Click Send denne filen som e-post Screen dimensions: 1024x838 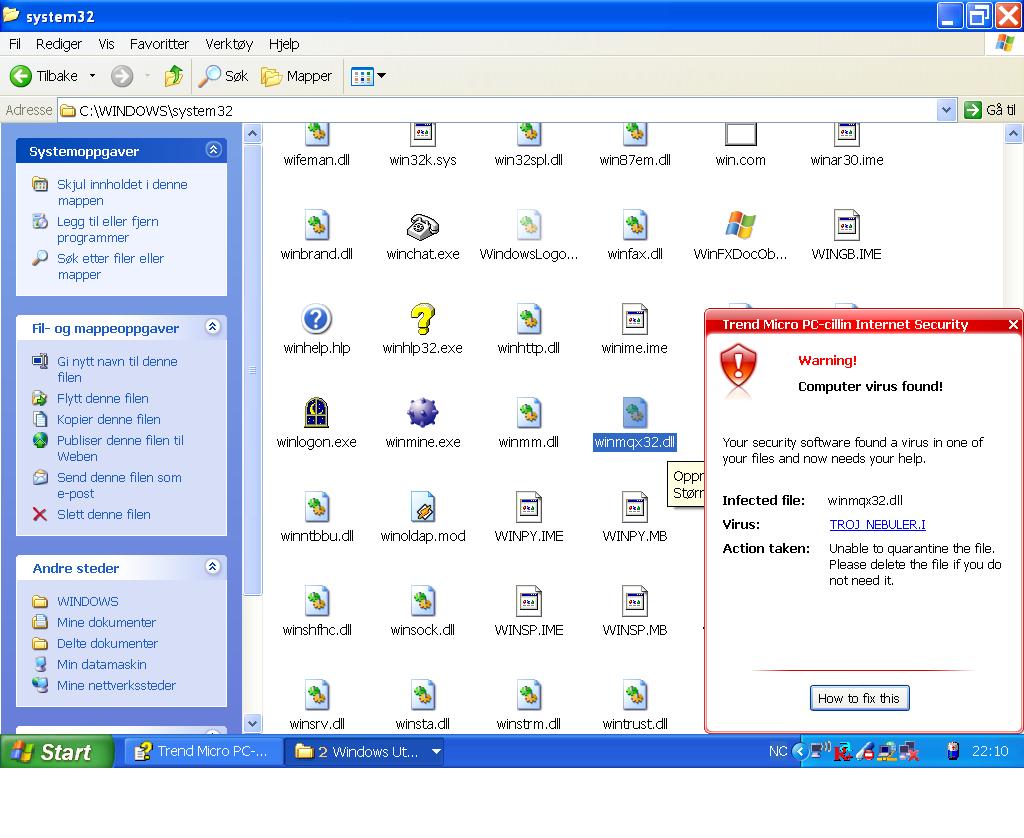[x=119, y=485]
